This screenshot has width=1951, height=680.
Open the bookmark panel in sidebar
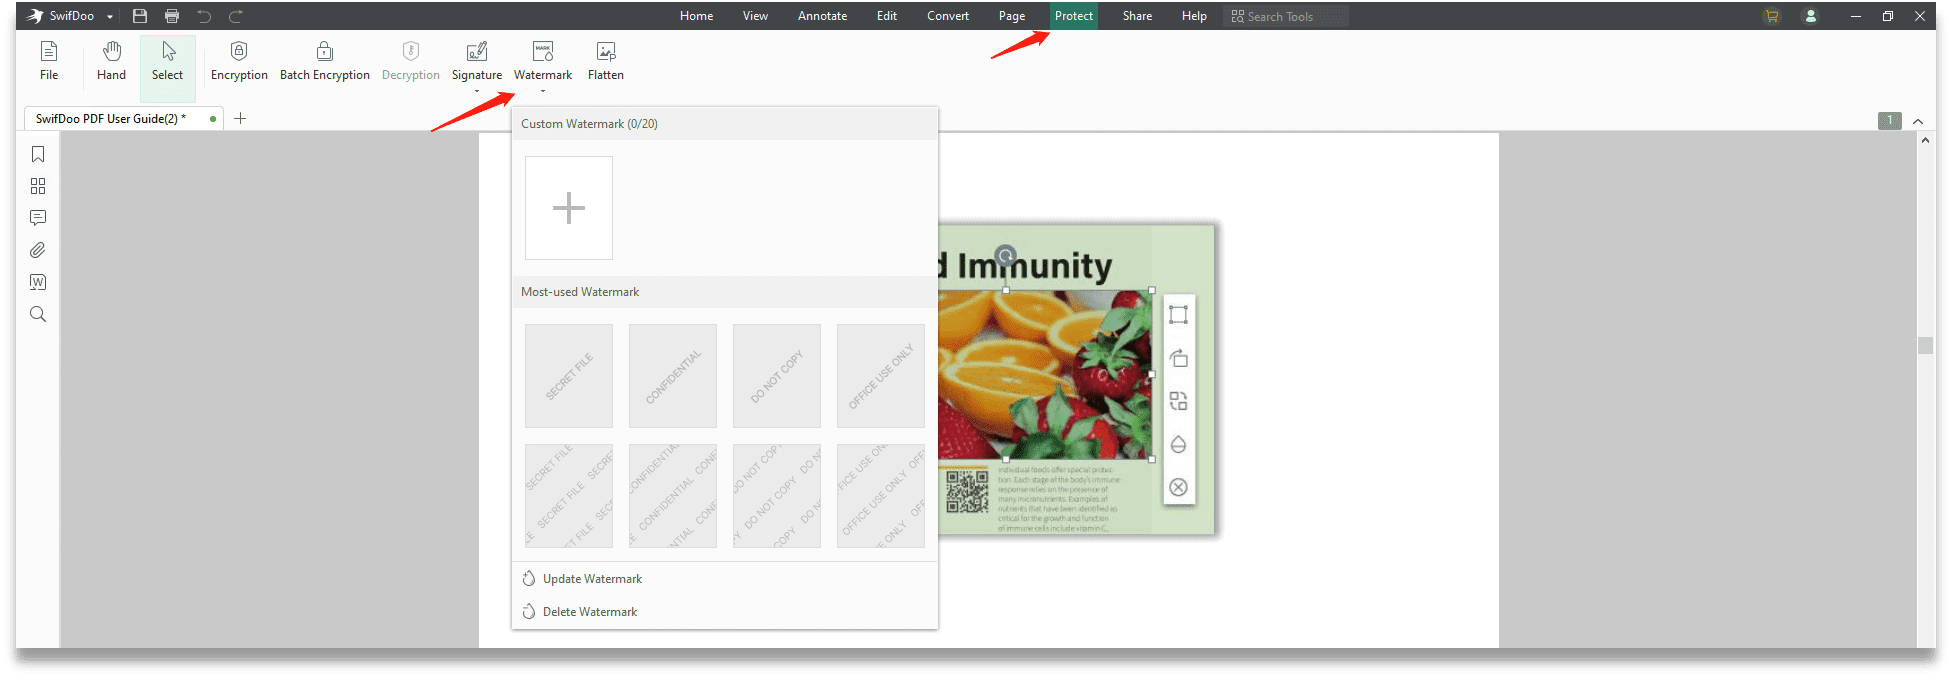(38, 154)
